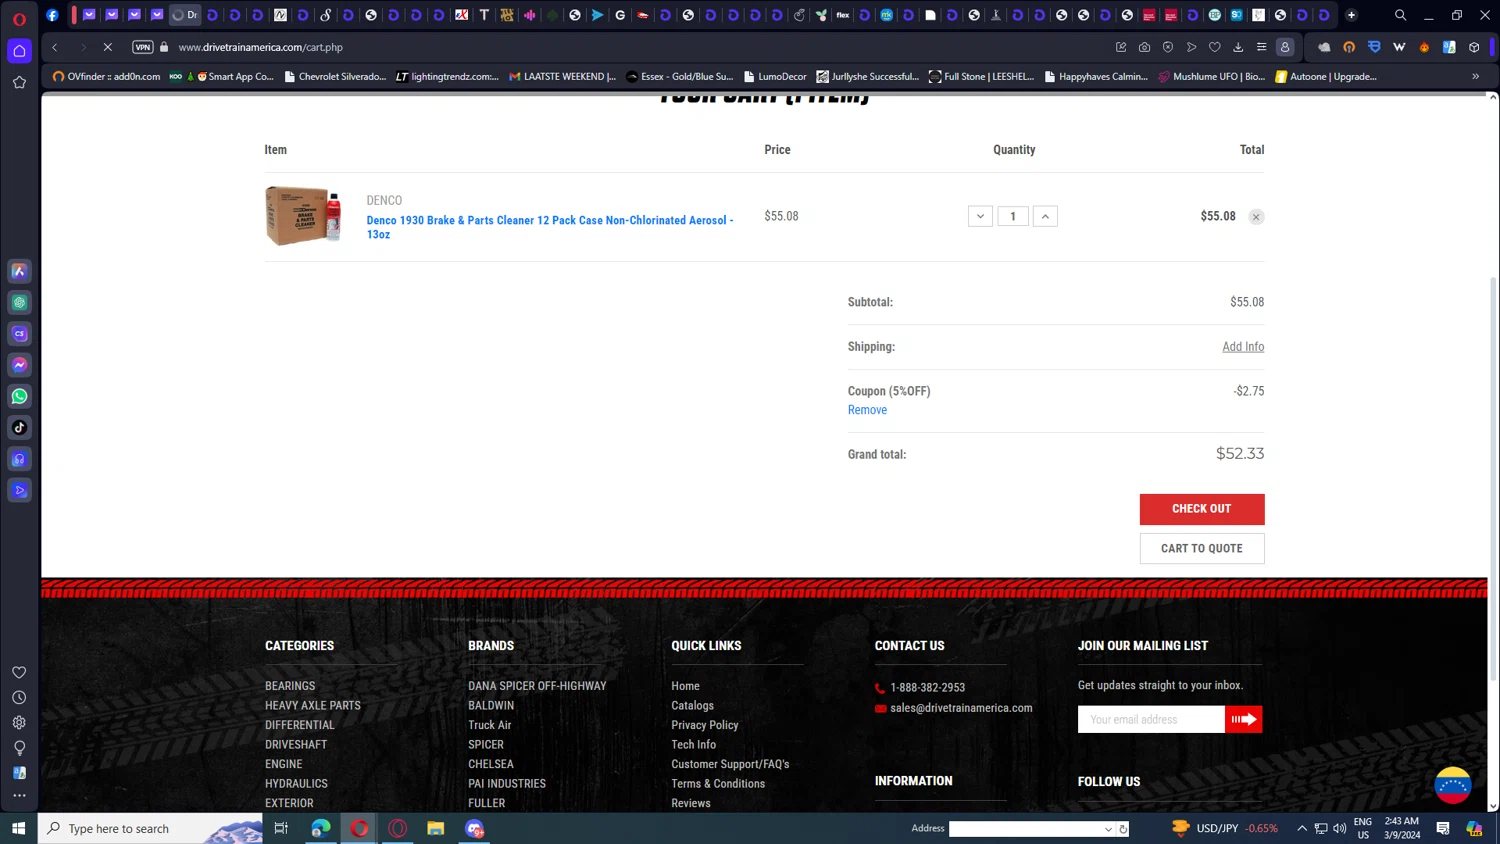The height and width of the screenshot is (844, 1500).
Task: Increase item quantity with up arrow
Action: 1045,216
